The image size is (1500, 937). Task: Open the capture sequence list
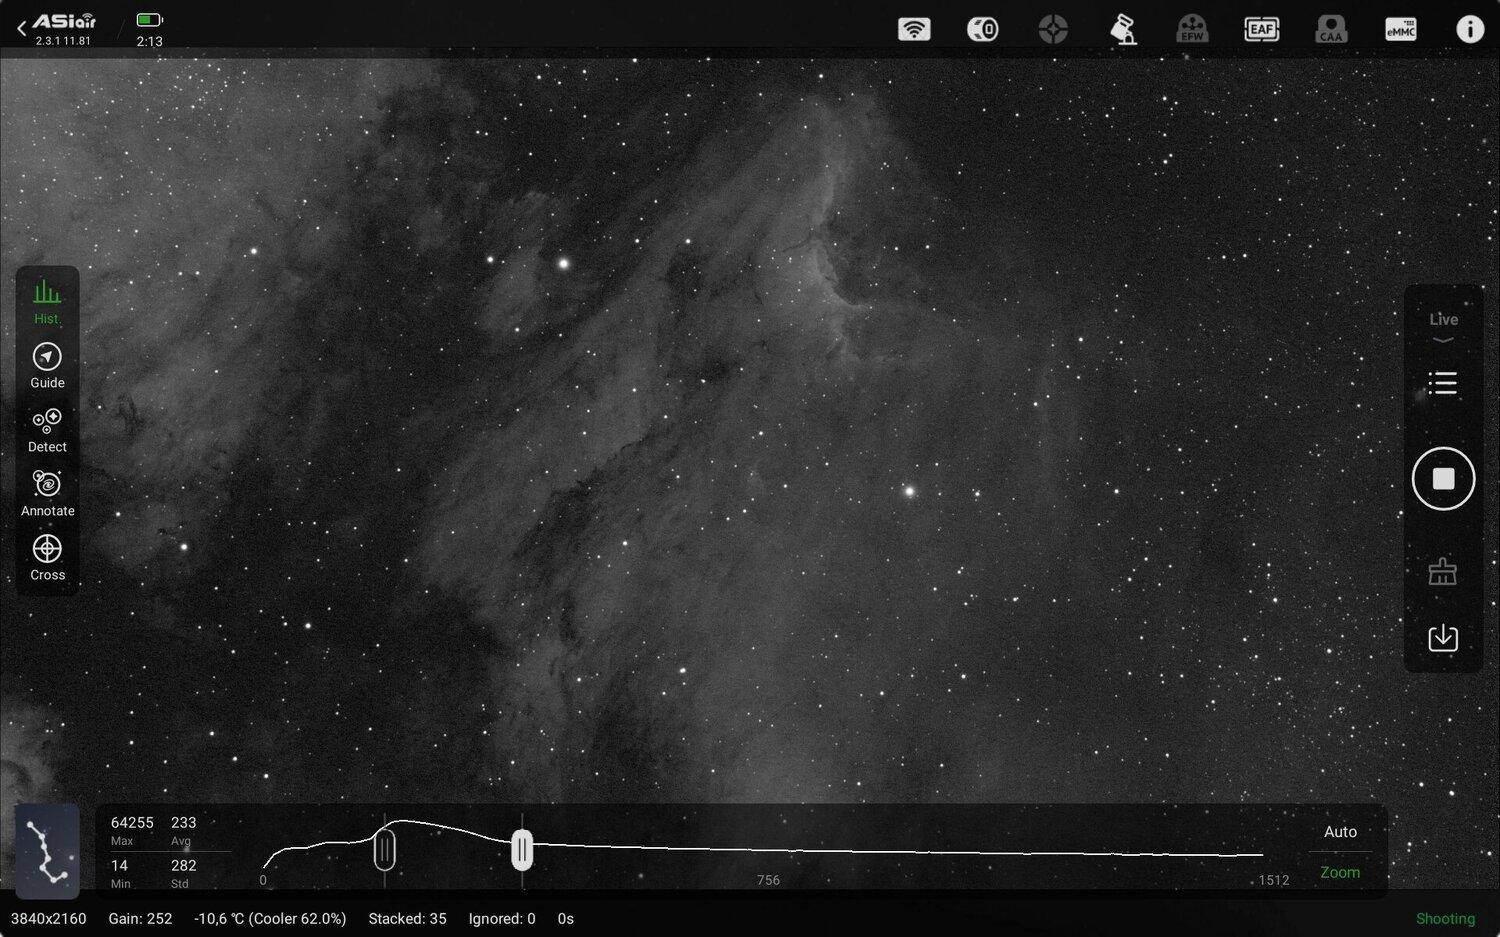(1442, 383)
